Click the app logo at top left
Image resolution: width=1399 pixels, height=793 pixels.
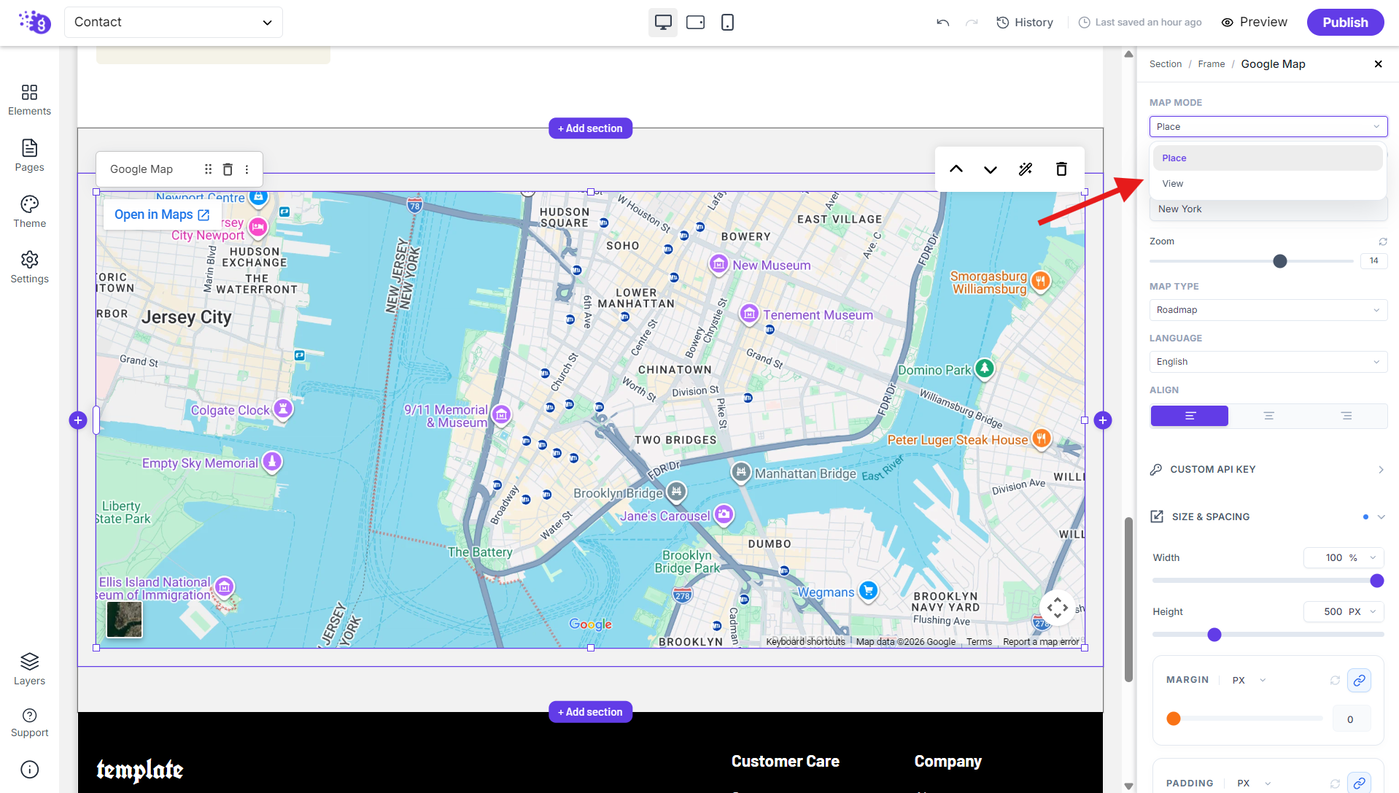point(34,22)
